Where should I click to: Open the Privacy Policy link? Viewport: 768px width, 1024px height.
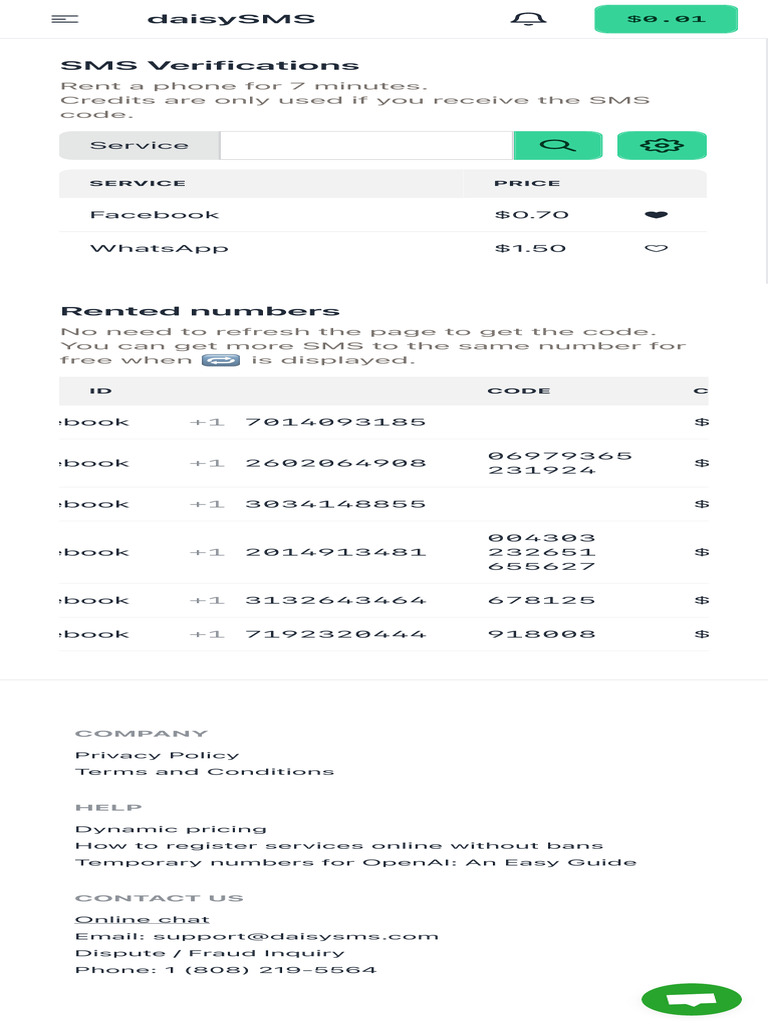point(157,755)
